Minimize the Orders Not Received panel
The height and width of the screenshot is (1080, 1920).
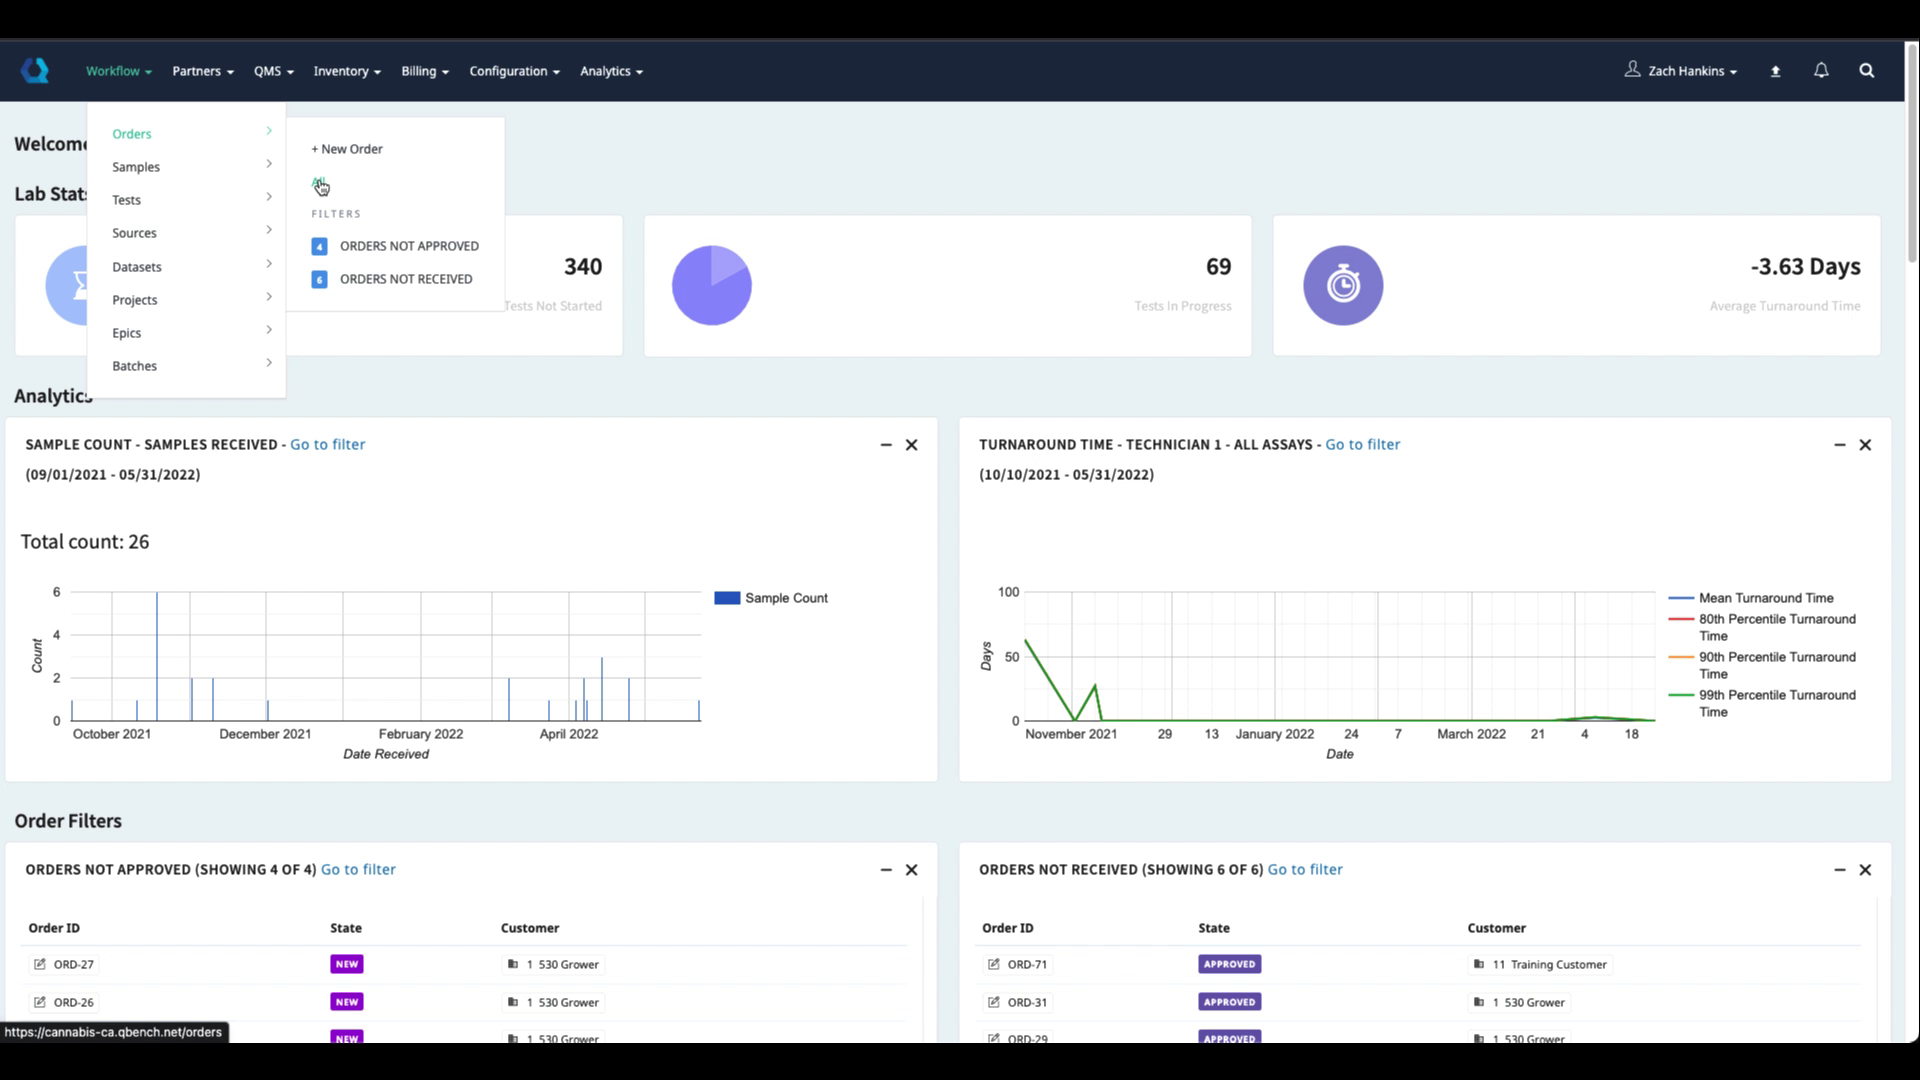coord(1839,870)
